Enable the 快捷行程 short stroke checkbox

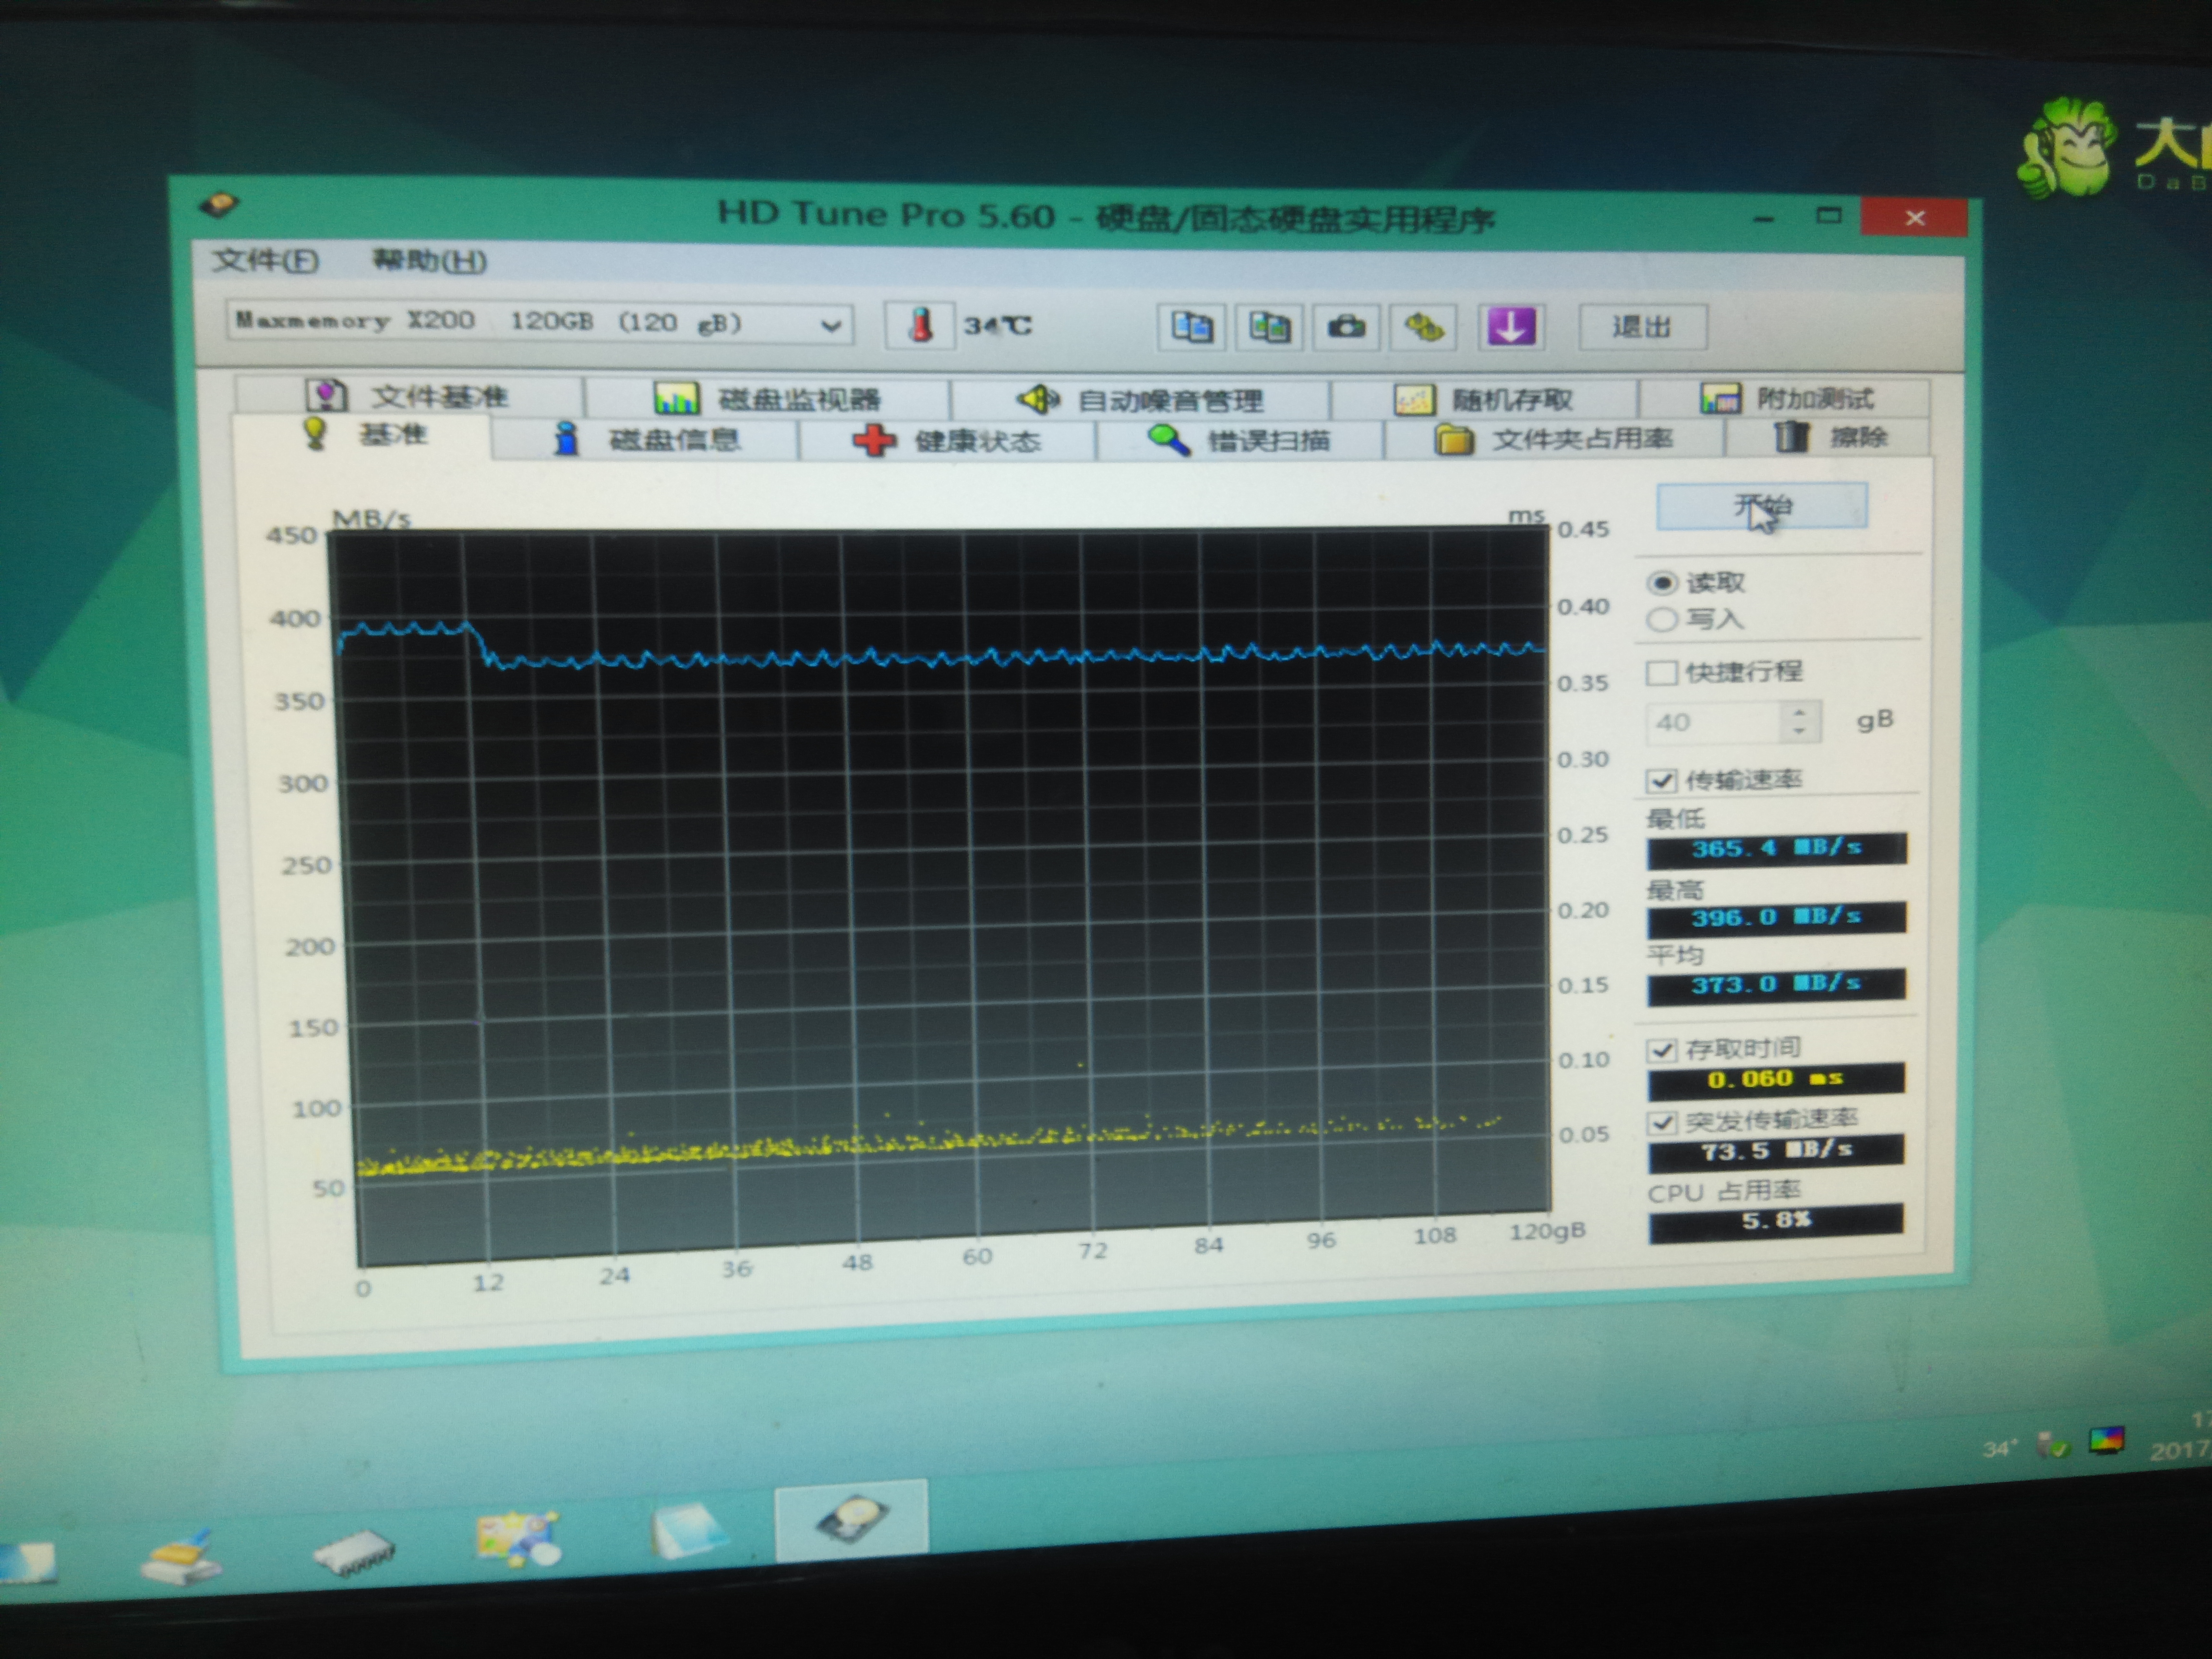click(1661, 672)
